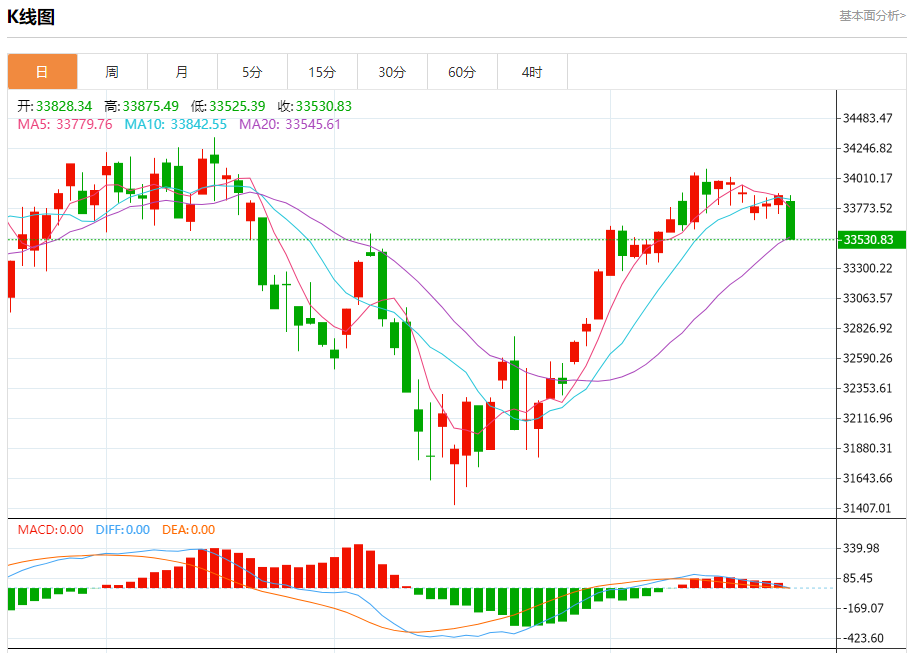The width and height of the screenshot is (913, 653).
Task: Open the 4时 chart tab
Action: [532, 72]
